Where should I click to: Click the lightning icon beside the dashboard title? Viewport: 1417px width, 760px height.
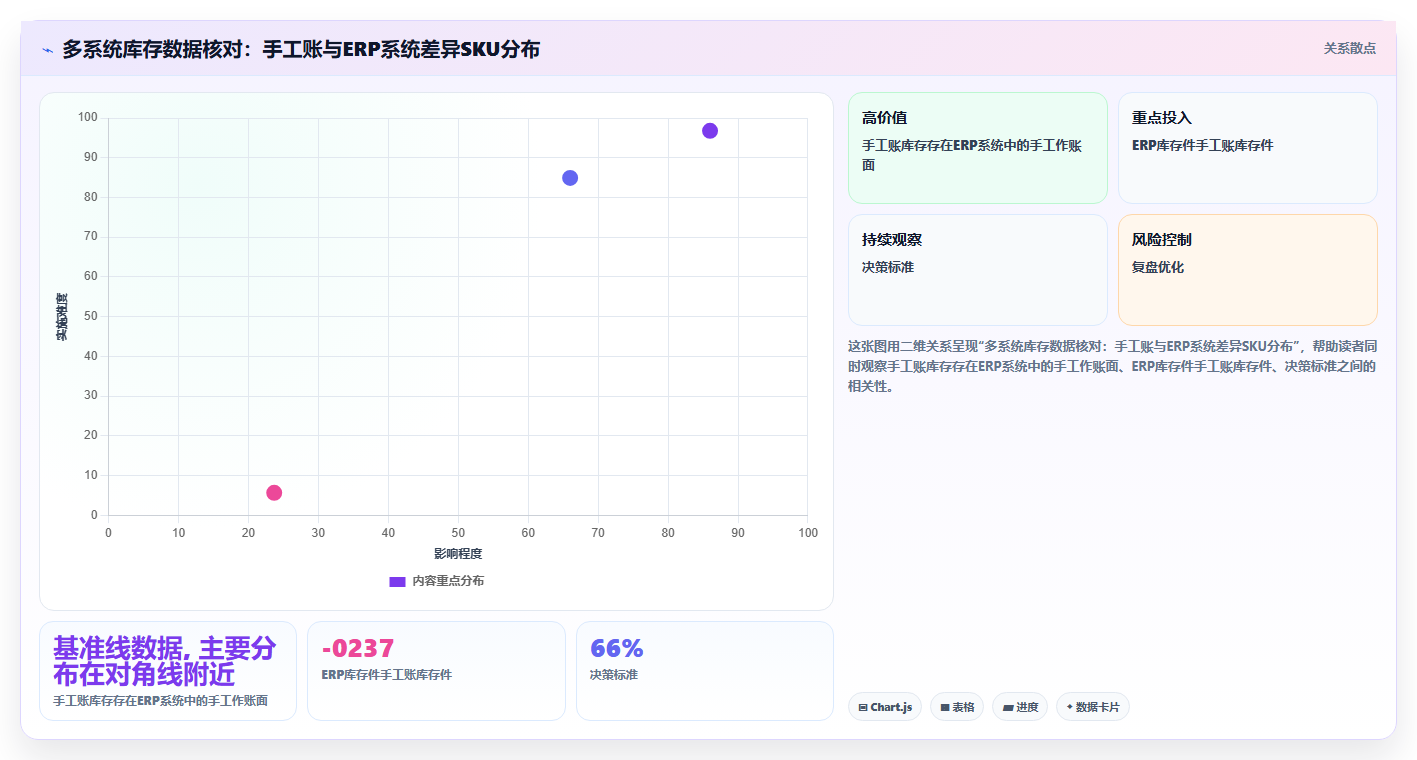pos(47,49)
